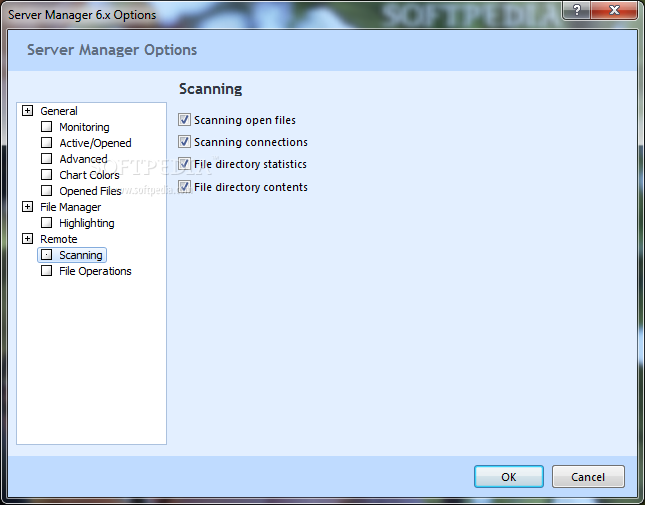Image resolution: width=645 pixels, height=505 pixels.
Task: Dismiss dialog with the Cancel button
Action: point(588,477)
